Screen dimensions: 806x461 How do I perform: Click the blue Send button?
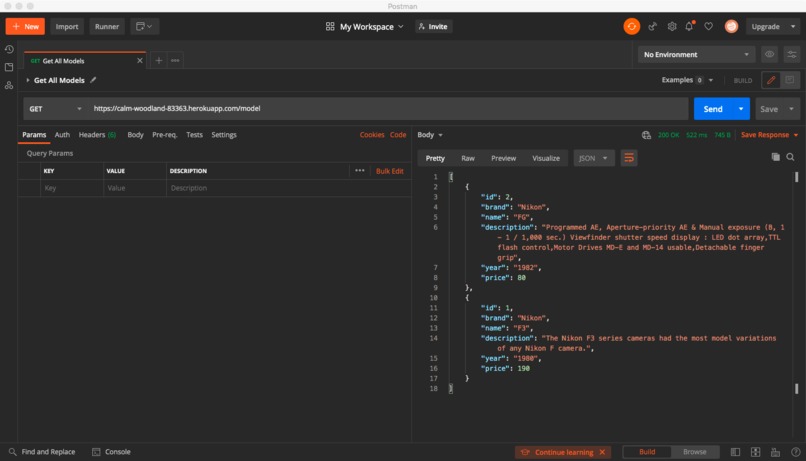point(713,108)
